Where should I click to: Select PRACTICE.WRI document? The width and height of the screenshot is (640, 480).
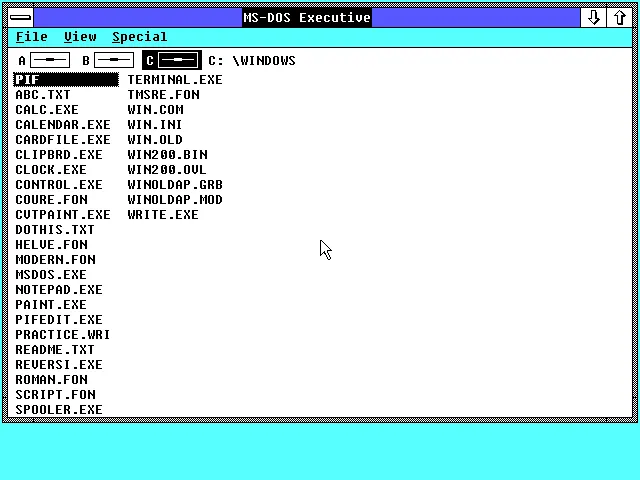[63, 335]
